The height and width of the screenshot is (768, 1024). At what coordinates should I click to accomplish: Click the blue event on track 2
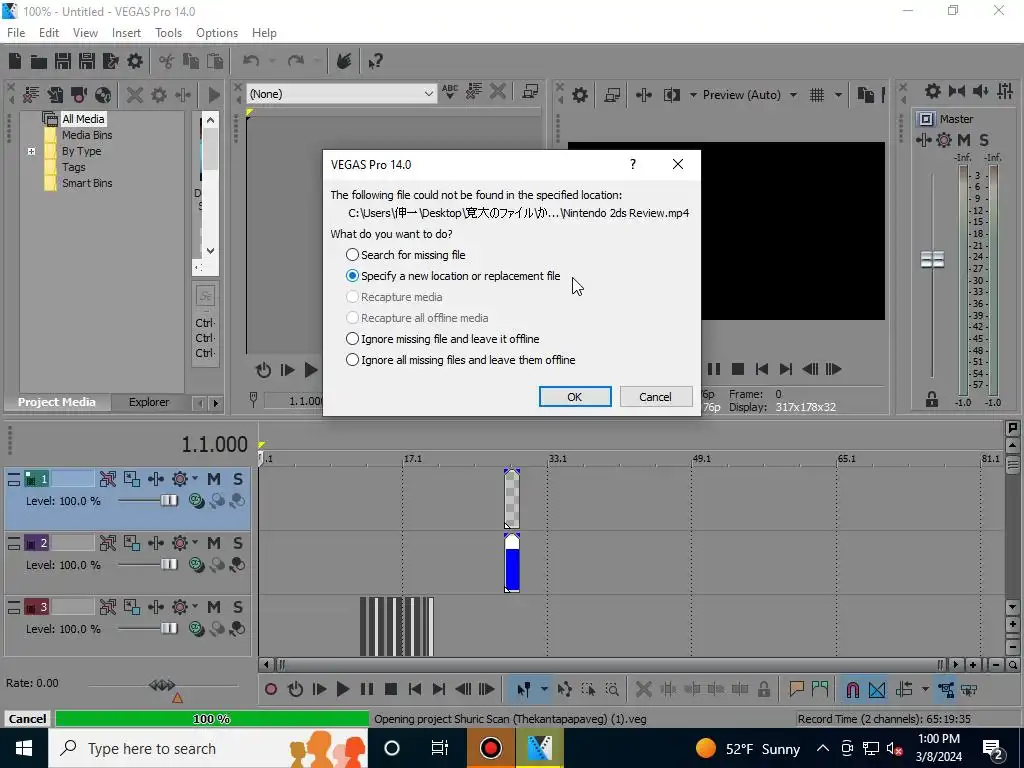[512, 563]
